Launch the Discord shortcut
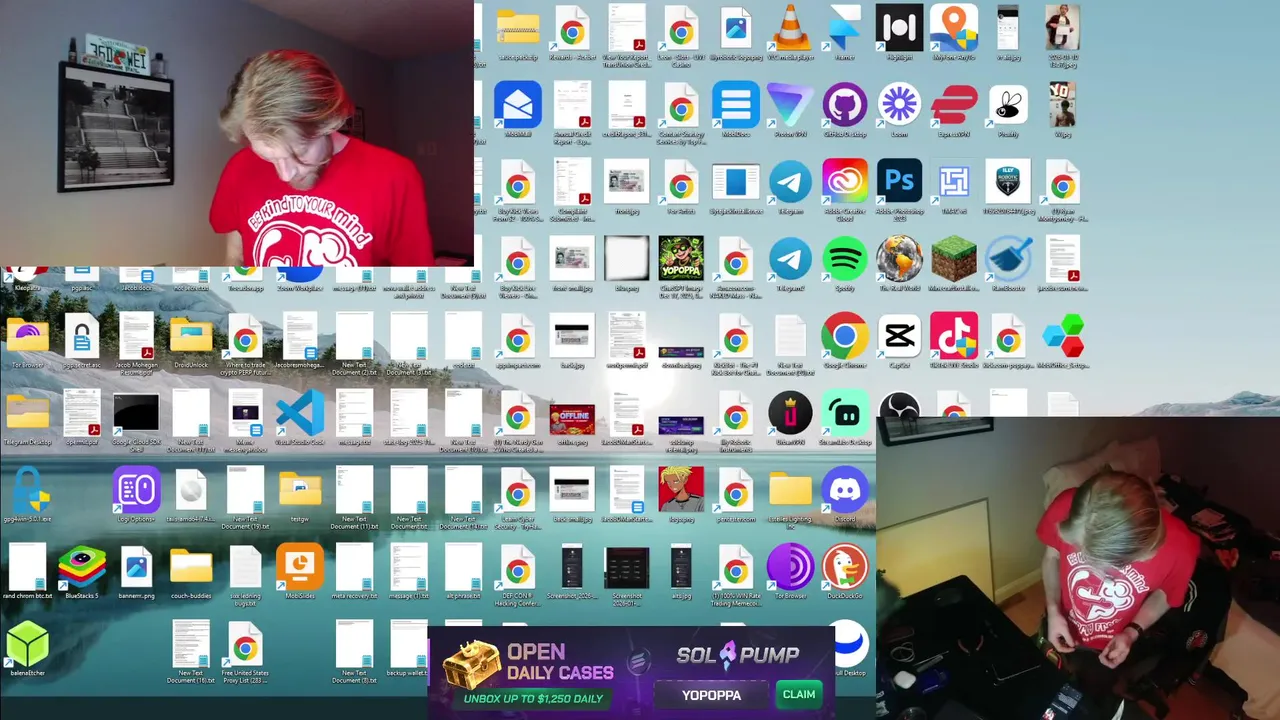This screenshot has height=720, width=1280. pyautogui.click(x=845, y=490)
